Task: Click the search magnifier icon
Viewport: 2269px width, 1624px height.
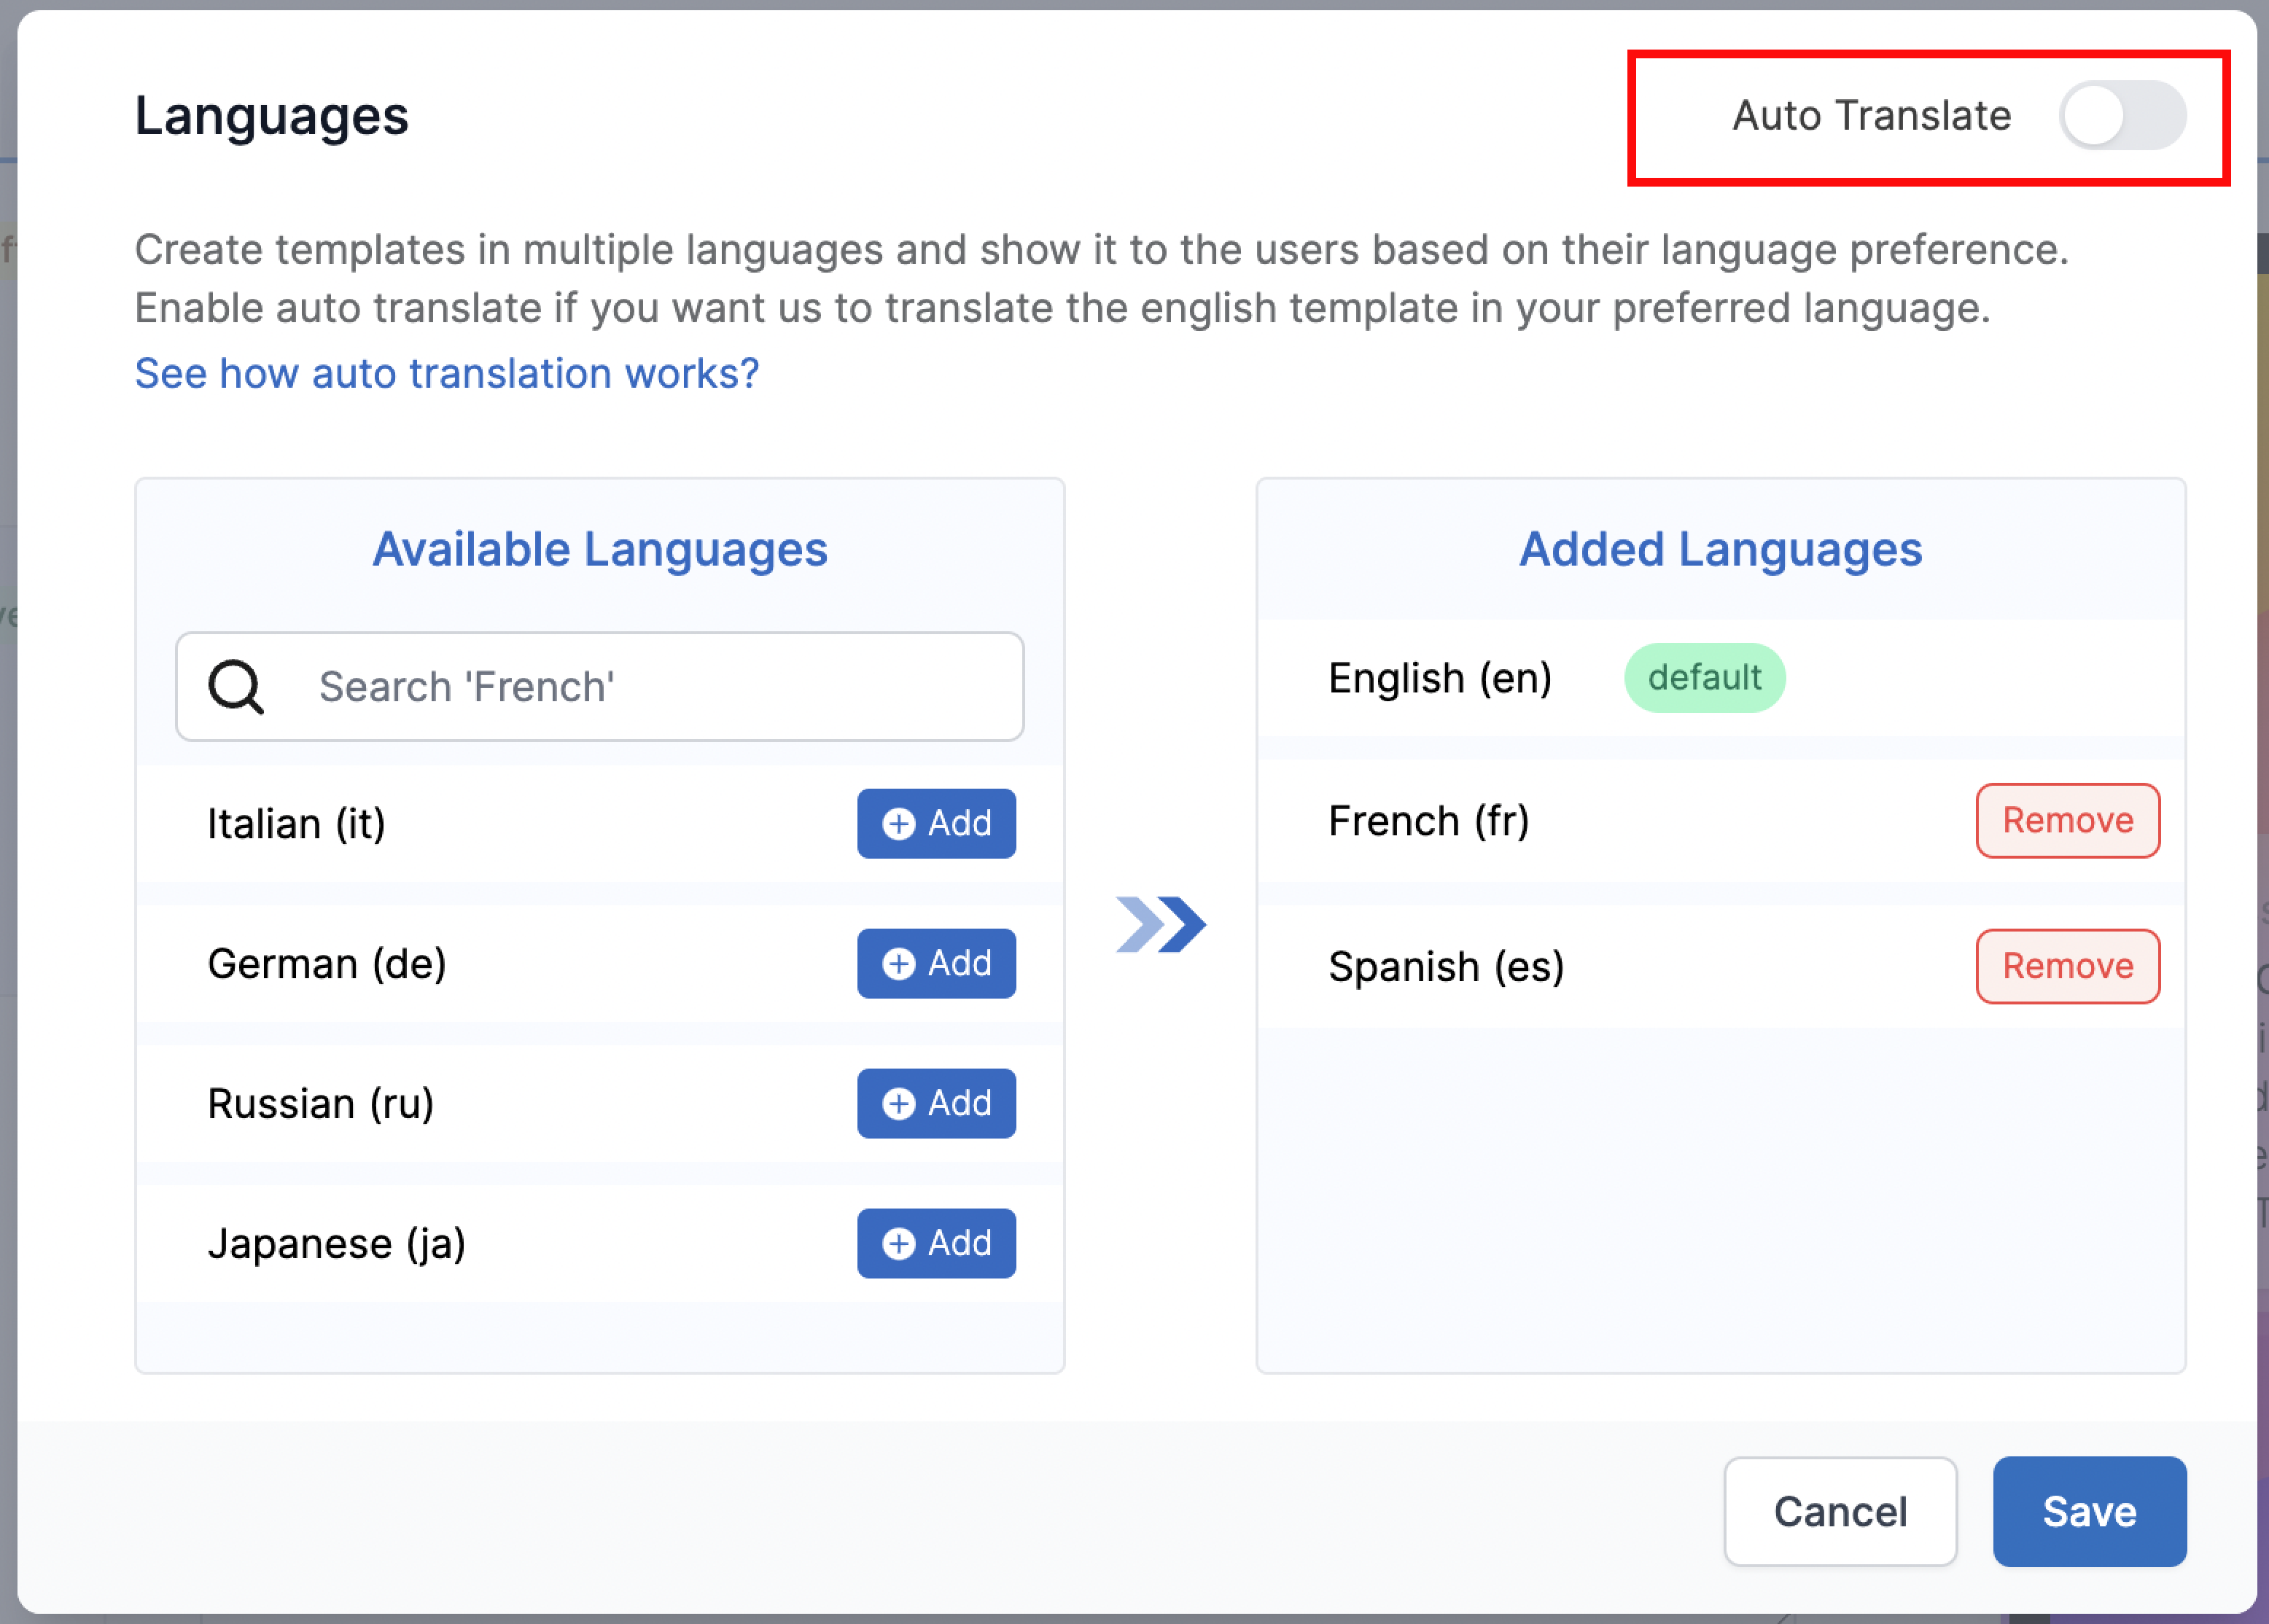Action: tap(236, 687)
